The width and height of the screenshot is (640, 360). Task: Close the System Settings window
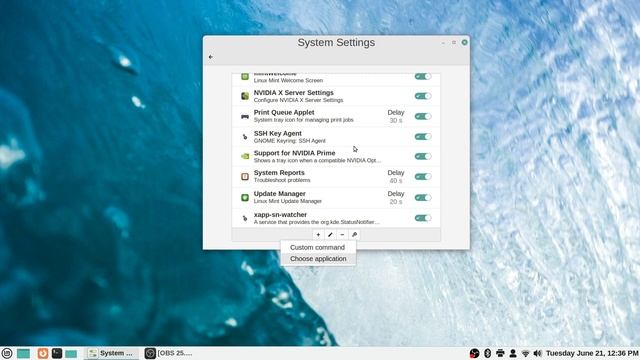click(x=464, y=42)
